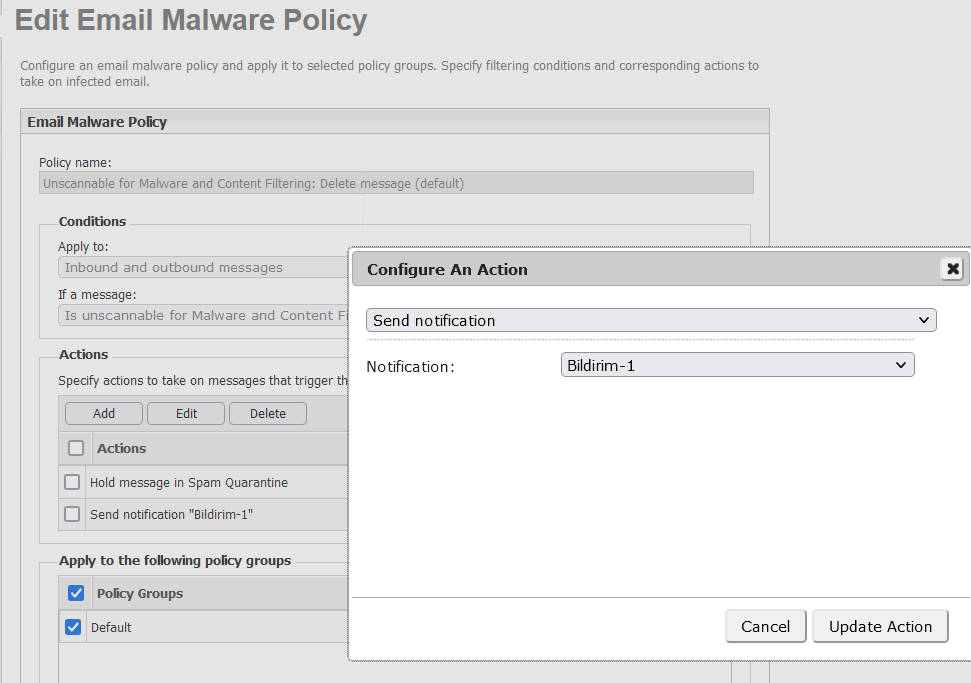Close the Configure An Action dialog
971x683 pixels.
click(x=952, y=269)
